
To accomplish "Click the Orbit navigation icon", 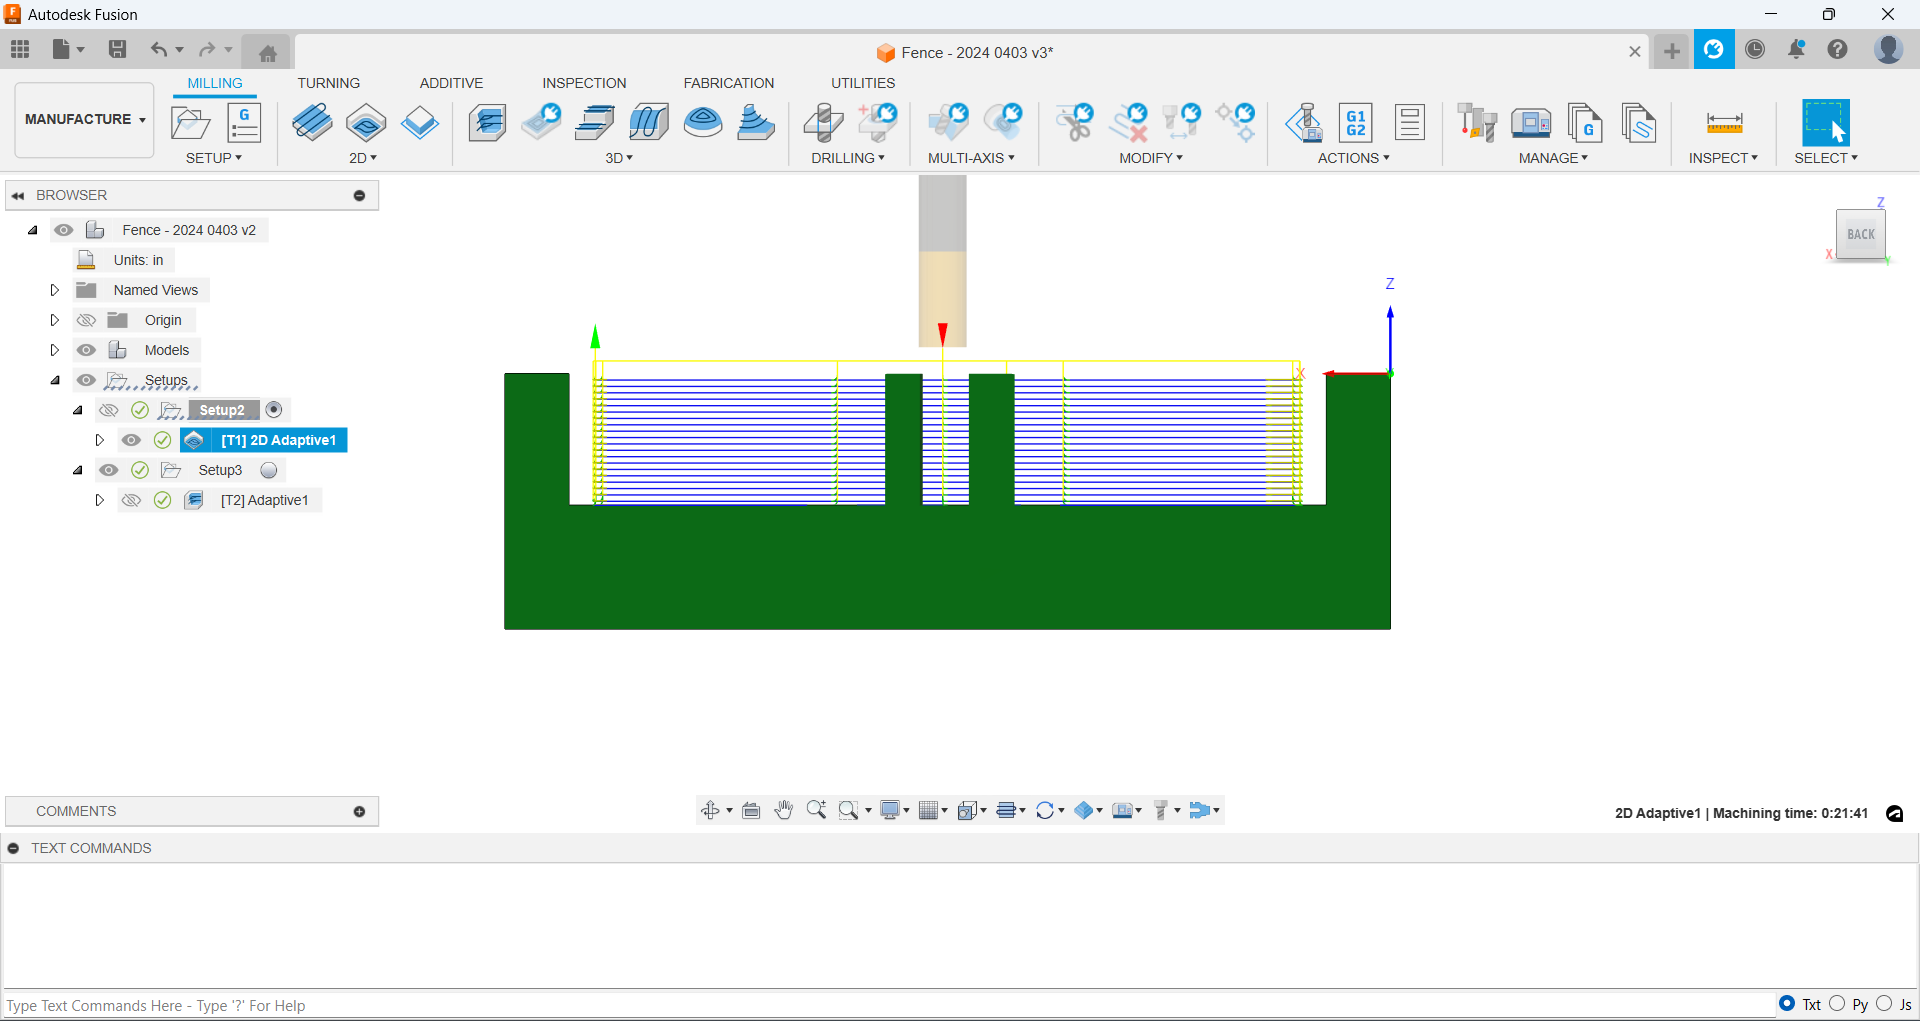I will (x=710, y=810).
